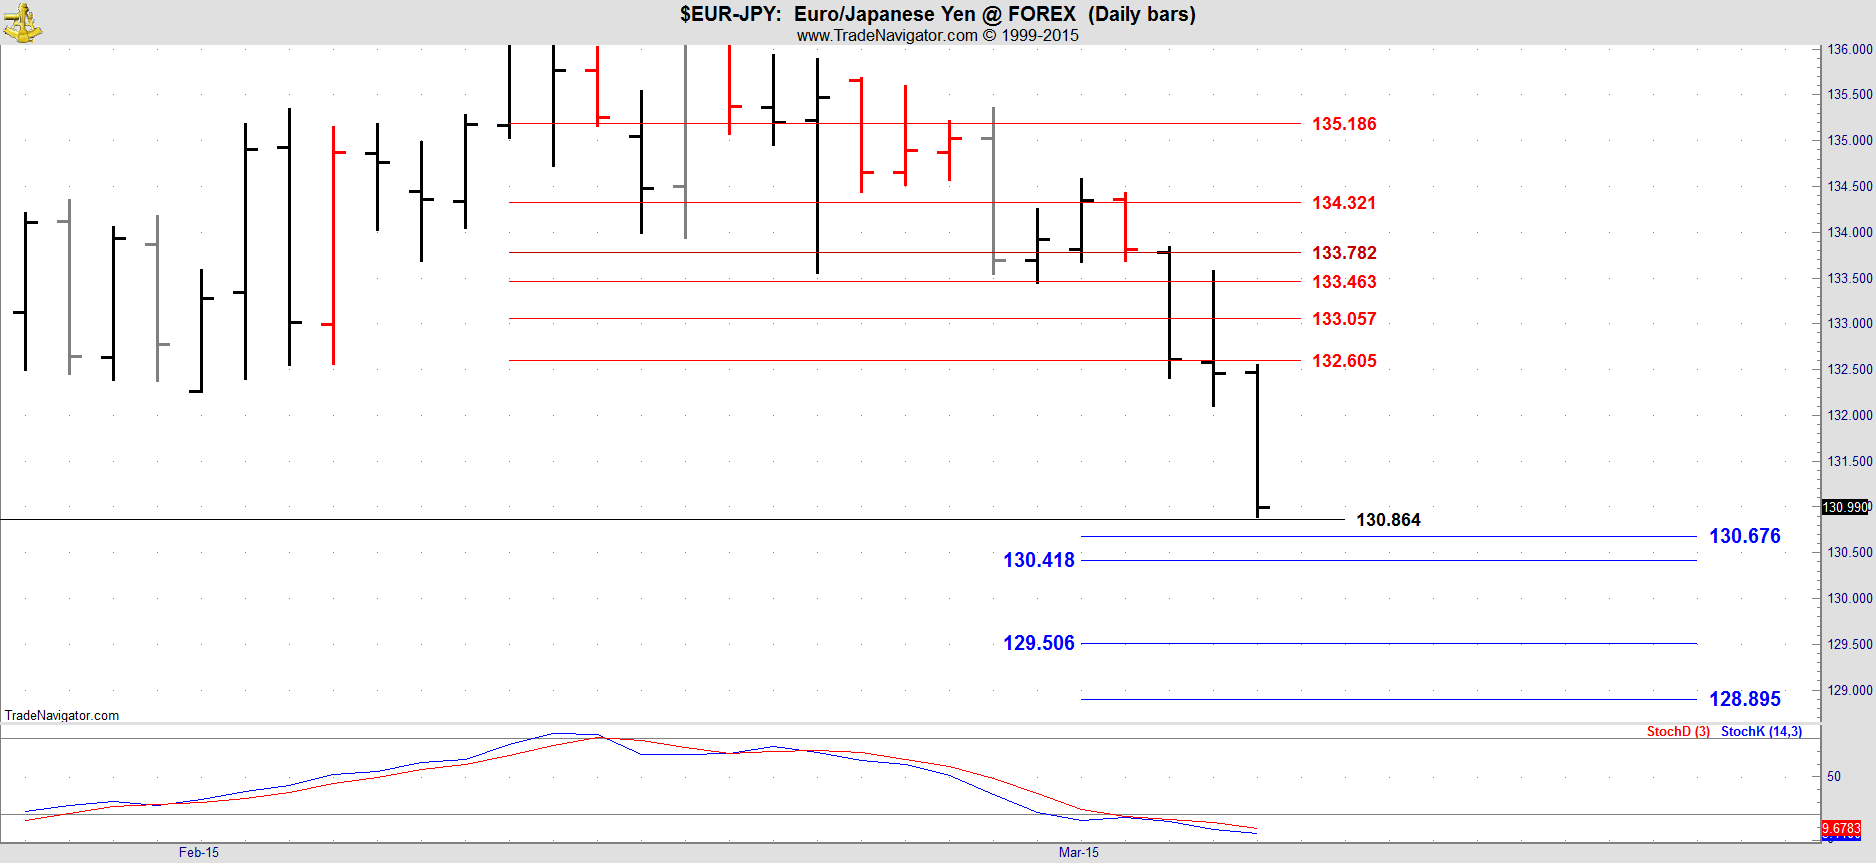Click TradeNavigator.com watermark above stochastic panel
Image resolution: width=1876 pixels, height=863 pixels.
point(62,716)
